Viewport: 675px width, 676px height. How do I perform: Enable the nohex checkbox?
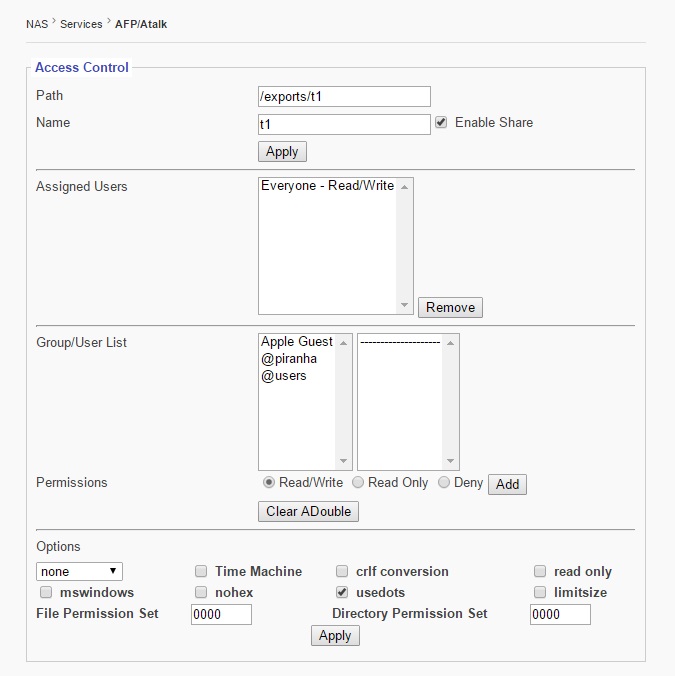pyautogui.click(x=201, y=593)
